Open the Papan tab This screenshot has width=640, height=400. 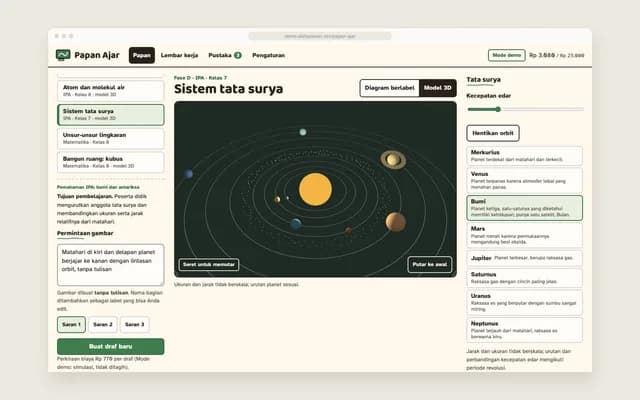(142, 55)
